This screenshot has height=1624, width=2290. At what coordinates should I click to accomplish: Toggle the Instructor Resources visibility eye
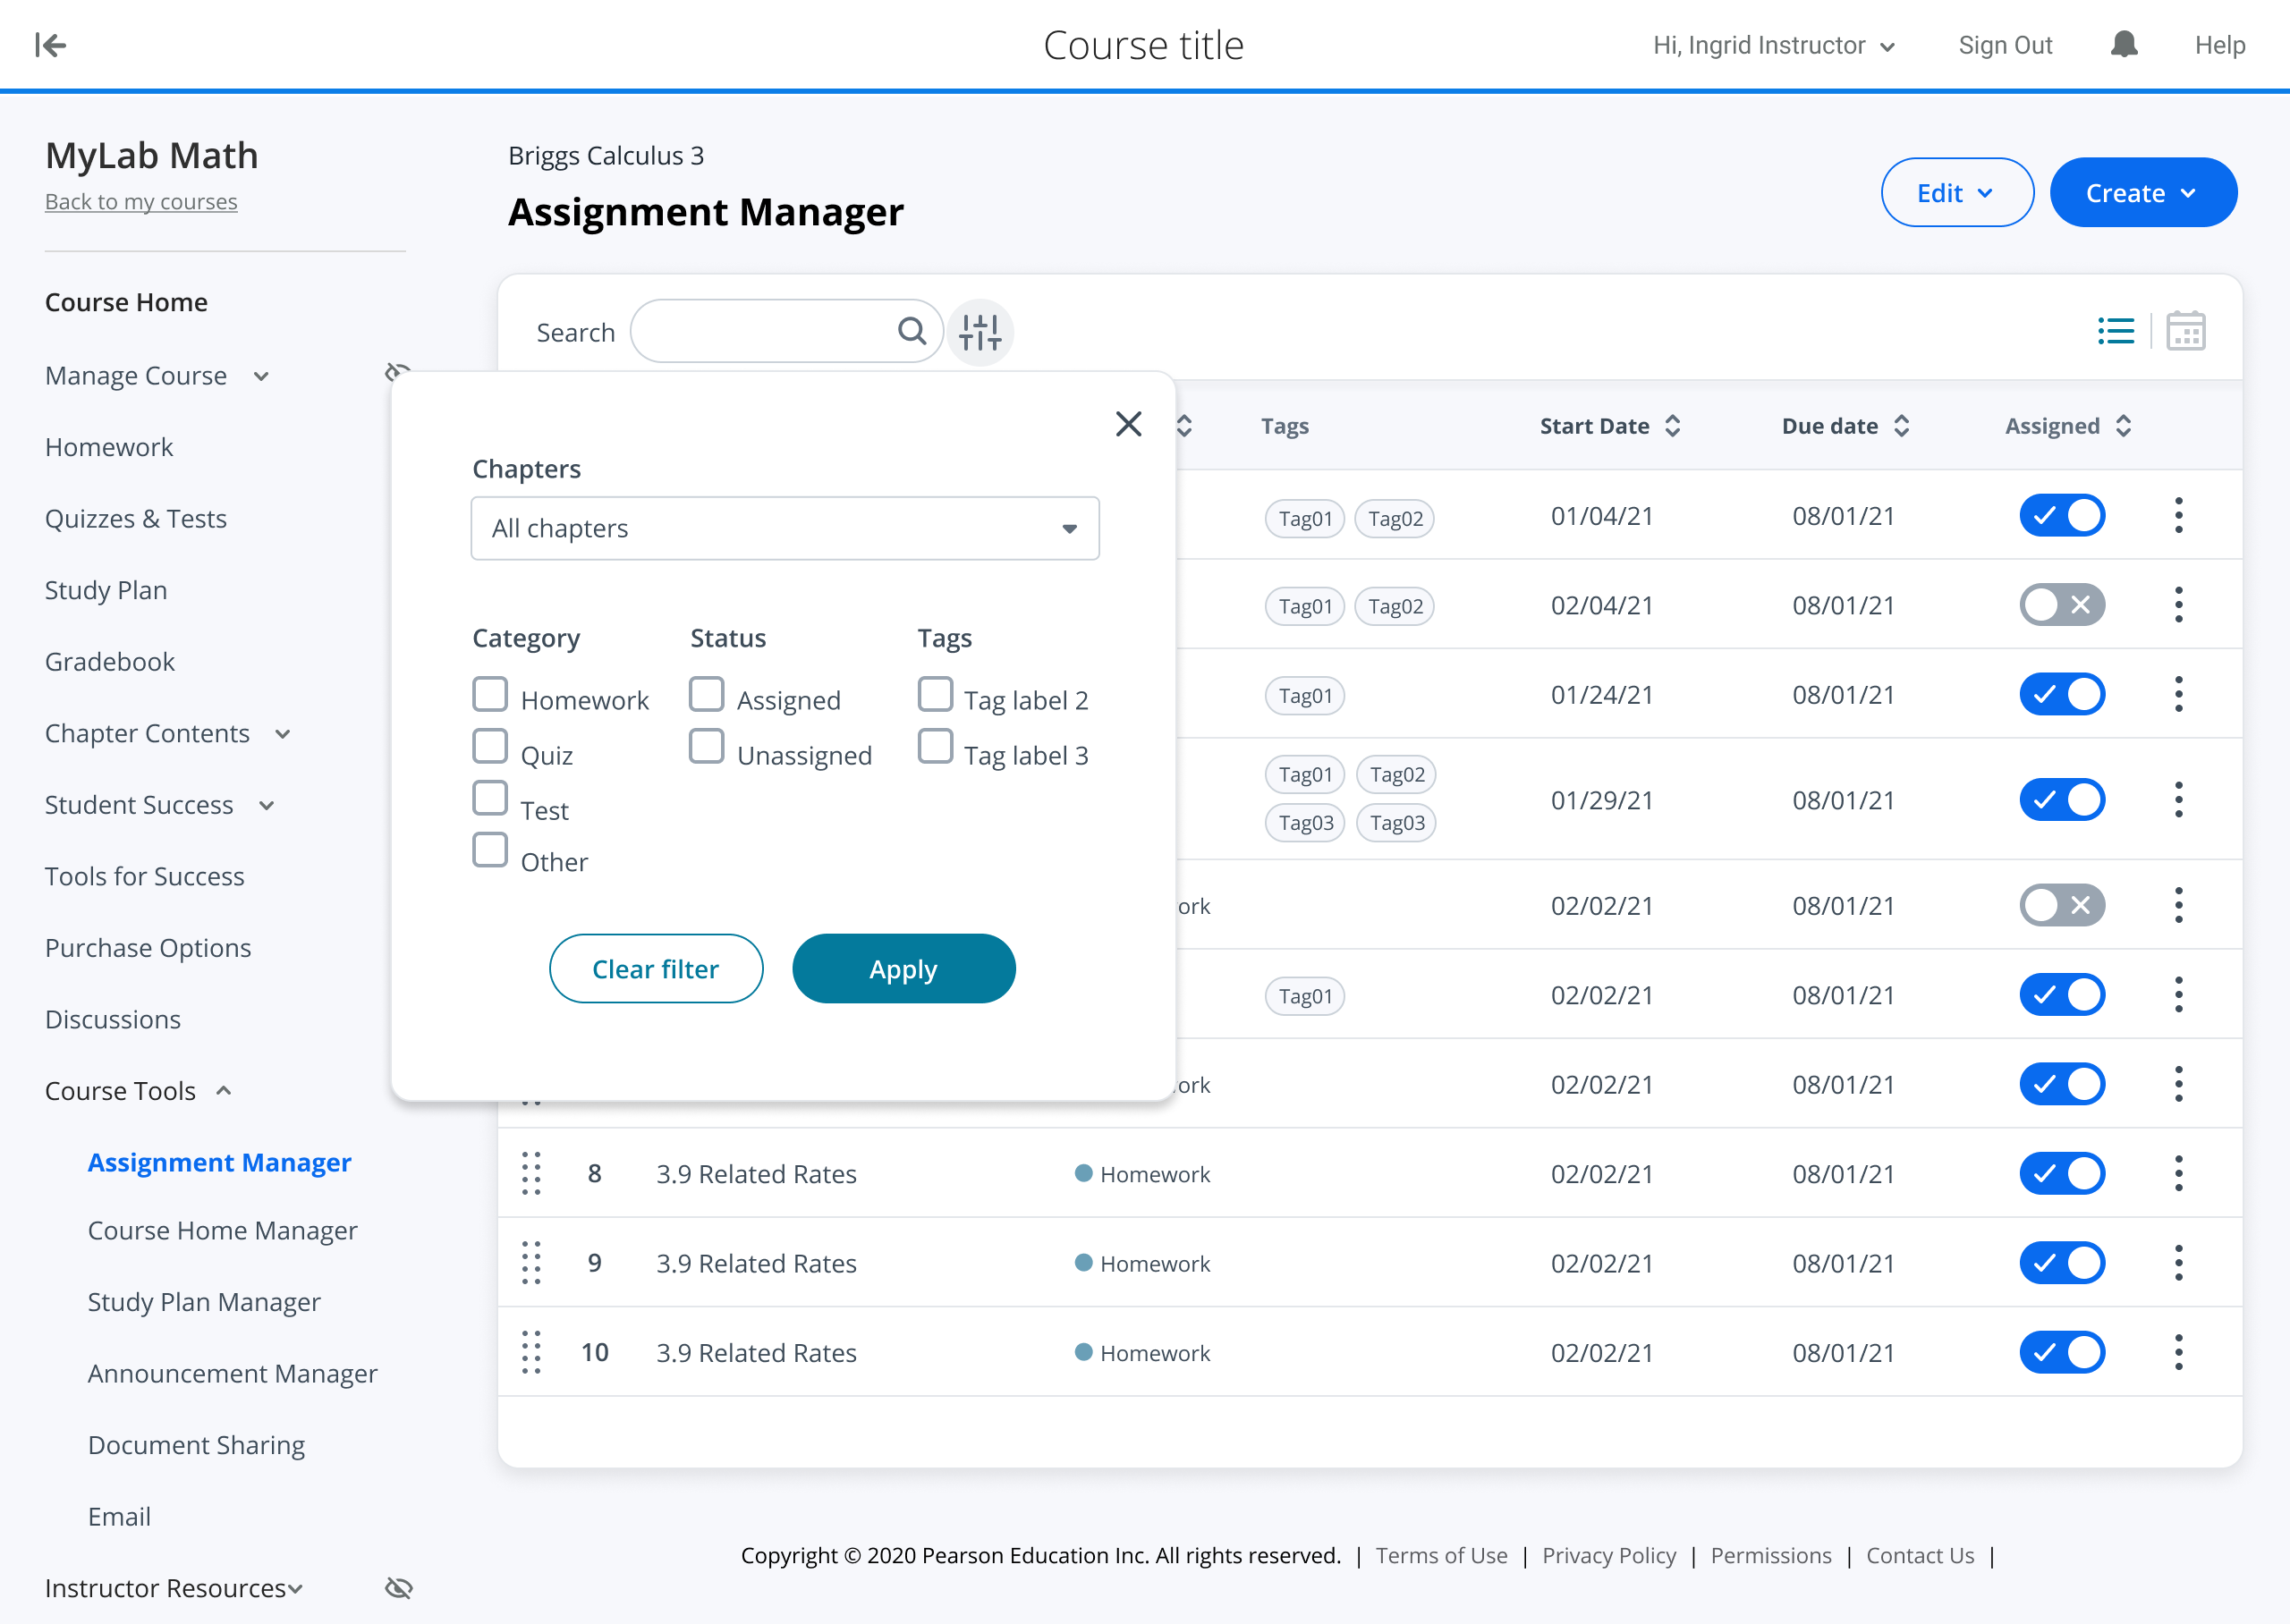(399, 1588)
